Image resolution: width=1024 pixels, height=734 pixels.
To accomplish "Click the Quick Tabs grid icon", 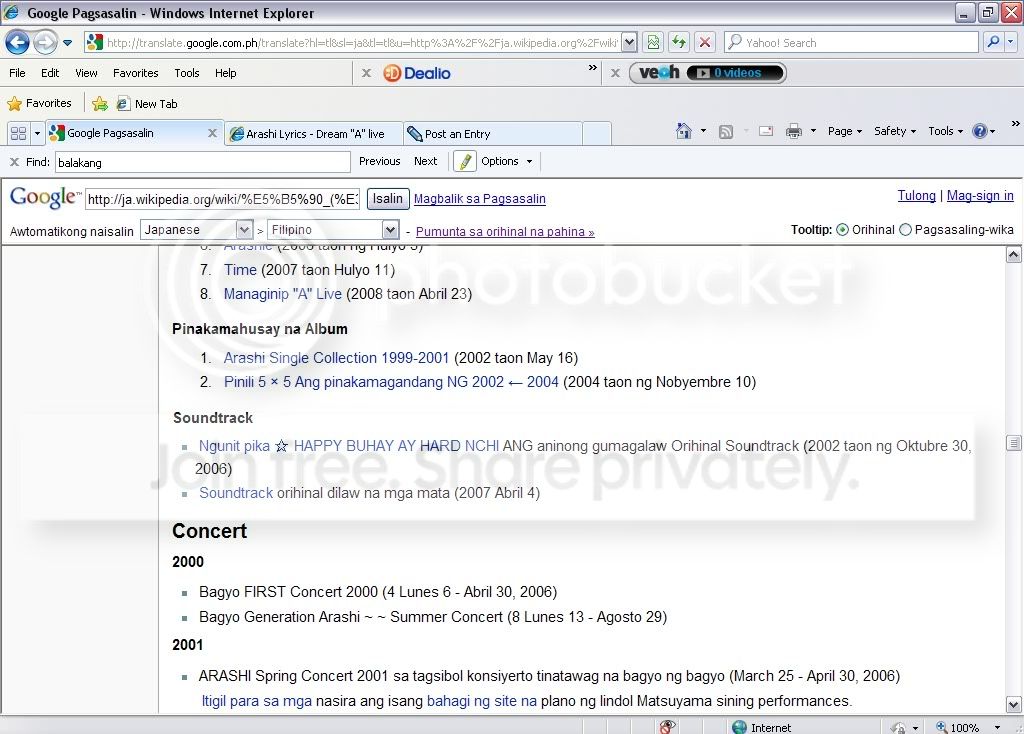I will tap(17, 133).
